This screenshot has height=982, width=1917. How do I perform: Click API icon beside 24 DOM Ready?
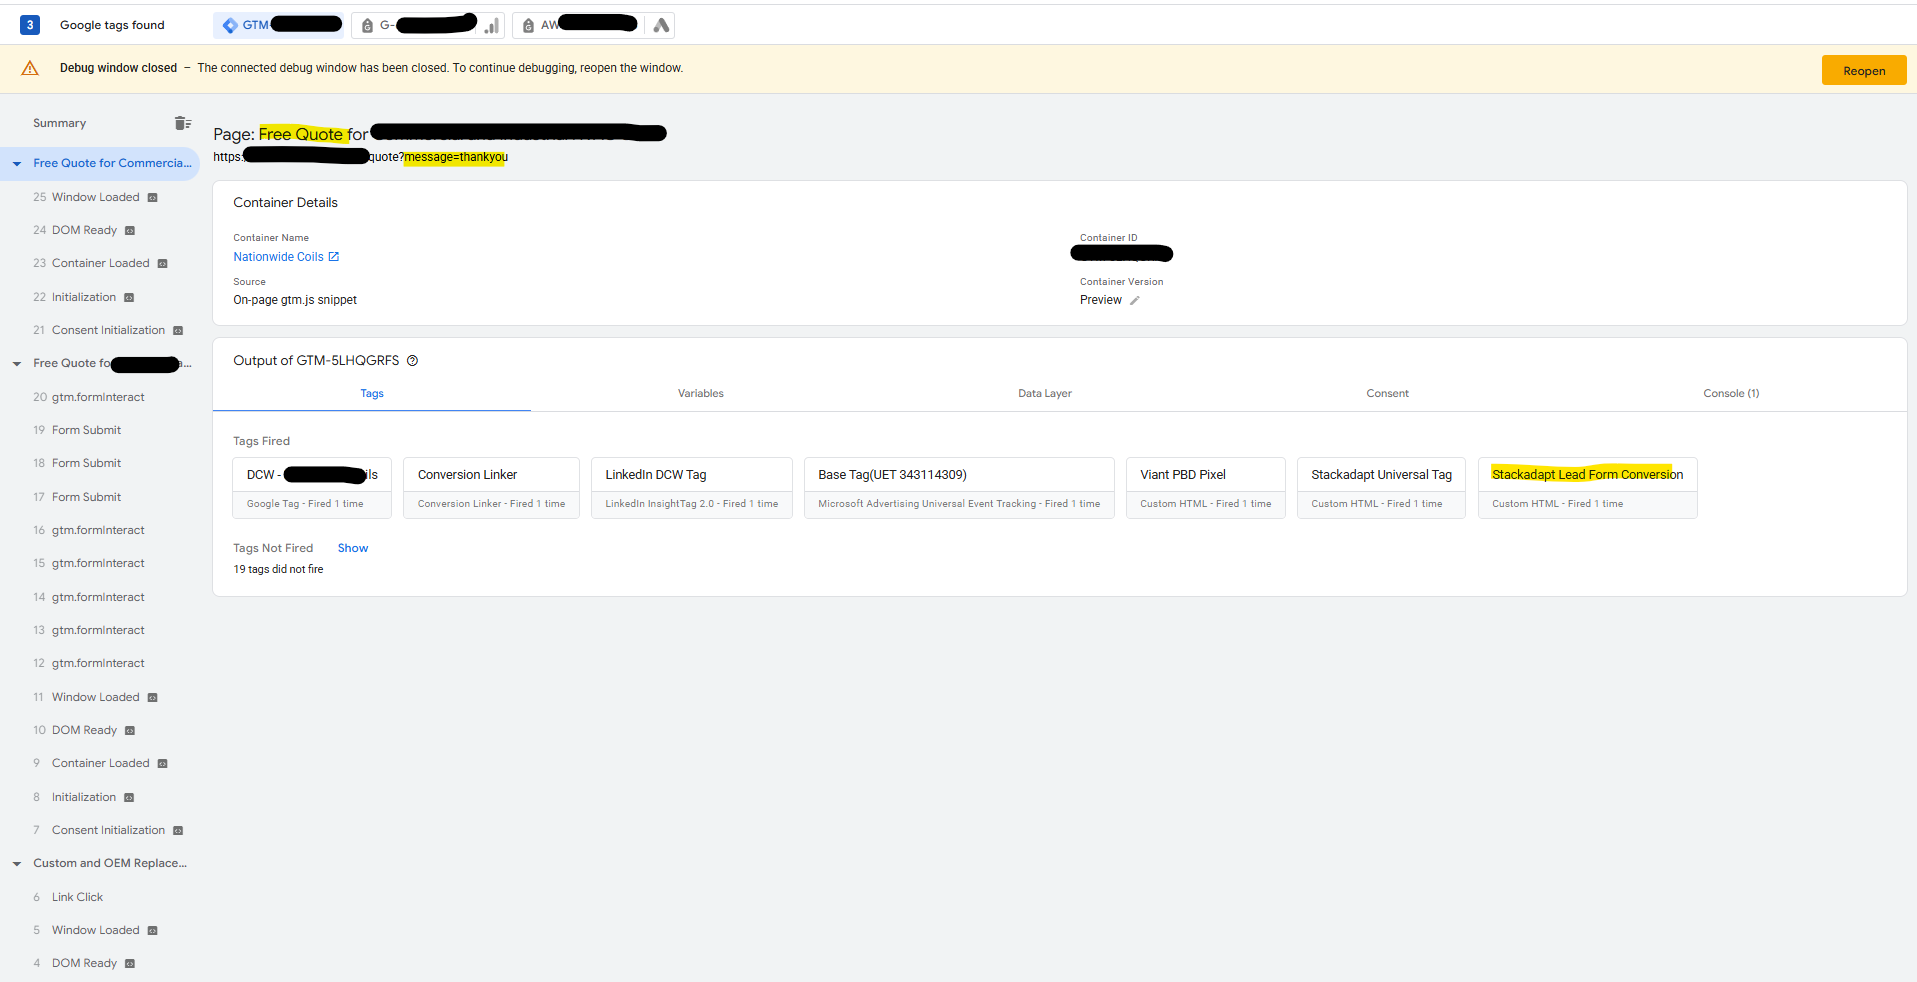click(130, 230)
